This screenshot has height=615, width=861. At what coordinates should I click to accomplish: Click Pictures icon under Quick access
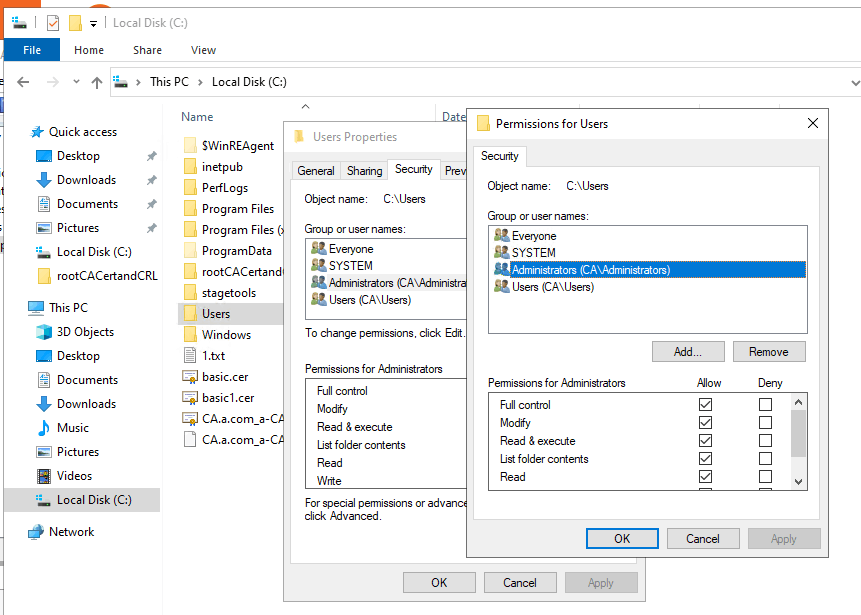pyautogui.click(x=43, y=228)
